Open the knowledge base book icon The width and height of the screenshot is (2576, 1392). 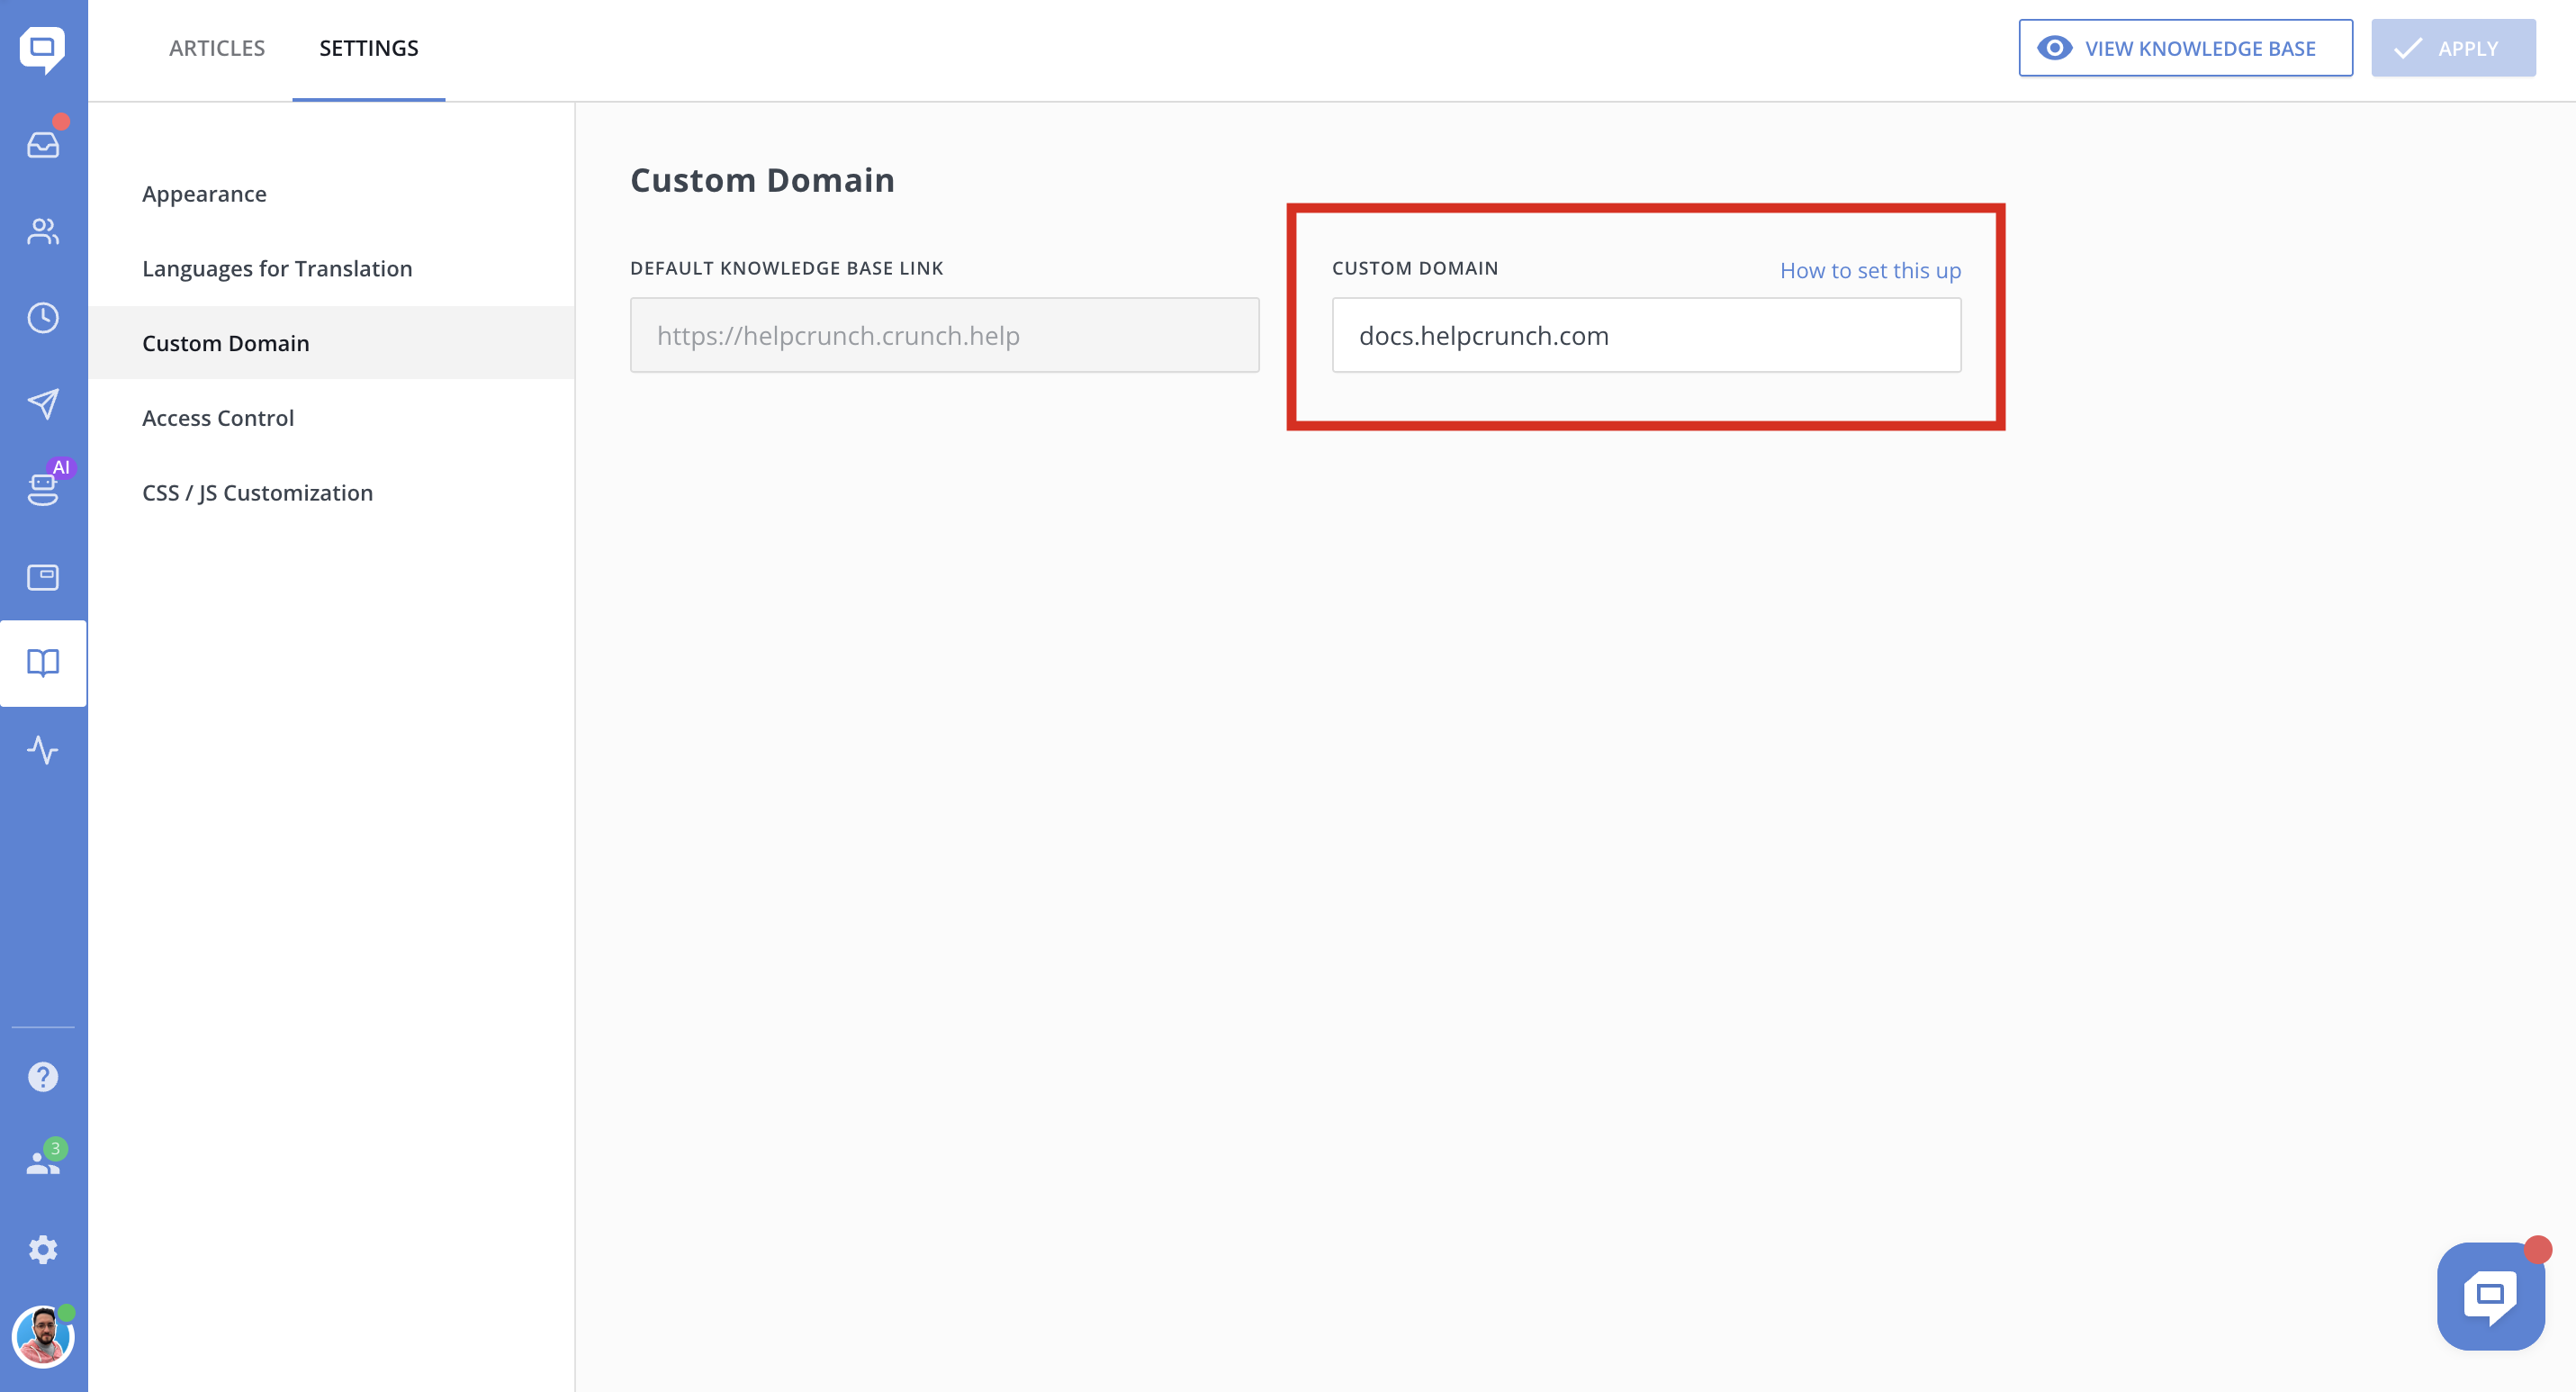[43, 663]
